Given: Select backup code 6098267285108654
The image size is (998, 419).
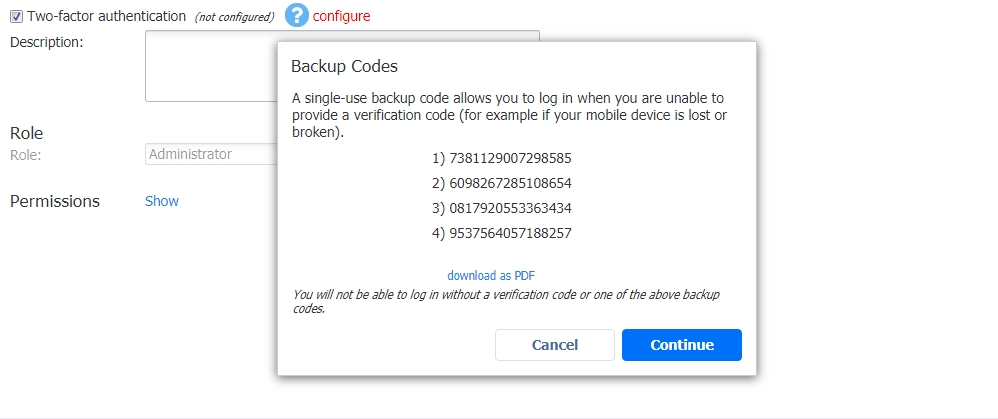Looking at the screenshot, I should tap(510, 183).
